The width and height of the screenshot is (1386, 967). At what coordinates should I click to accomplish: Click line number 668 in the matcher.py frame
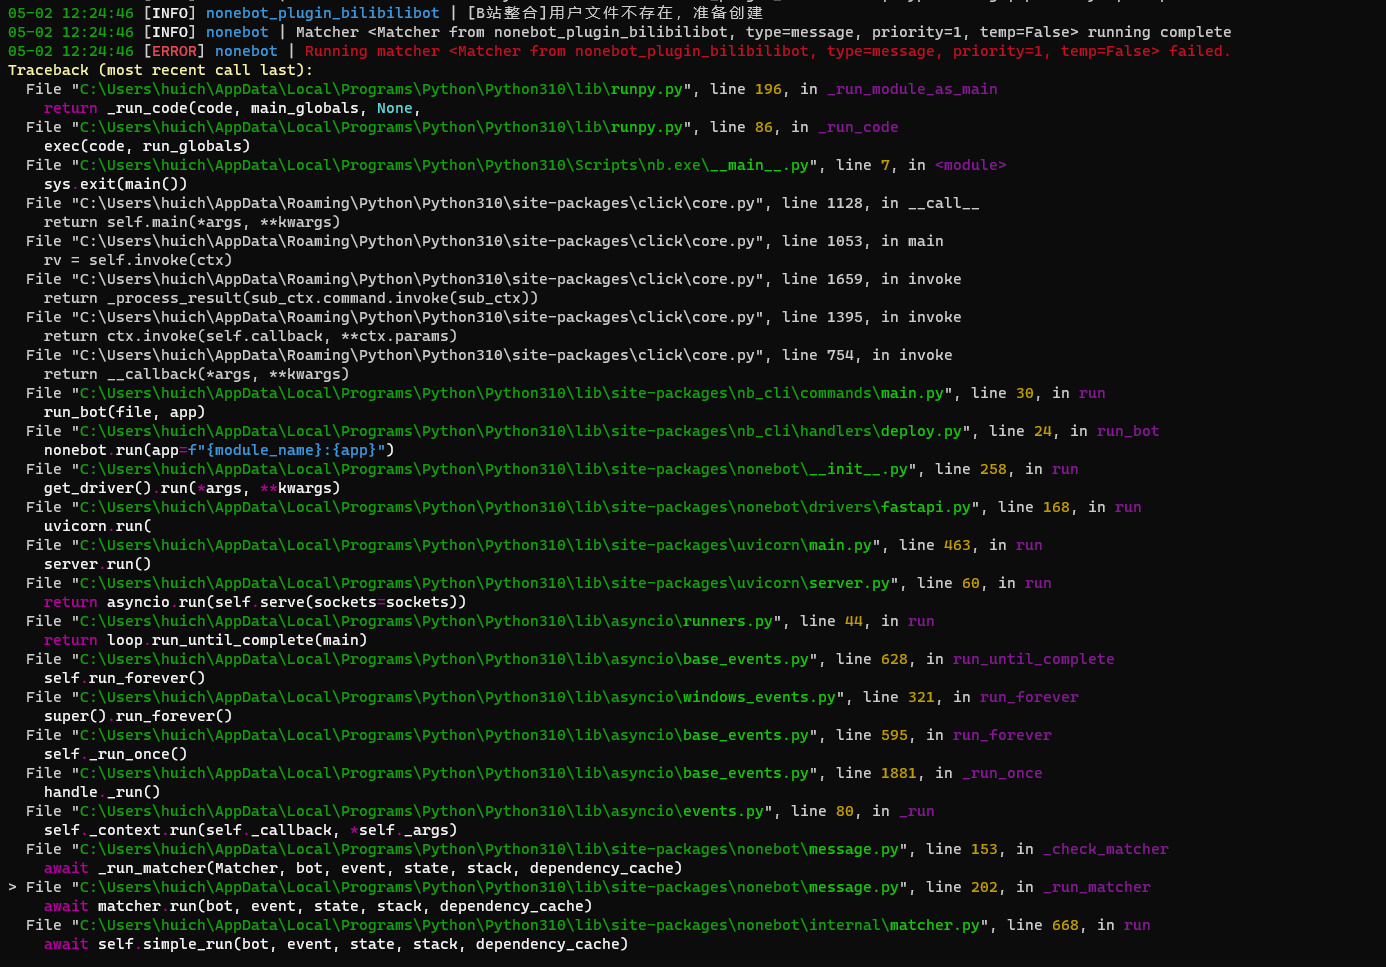coord(1066,925)
